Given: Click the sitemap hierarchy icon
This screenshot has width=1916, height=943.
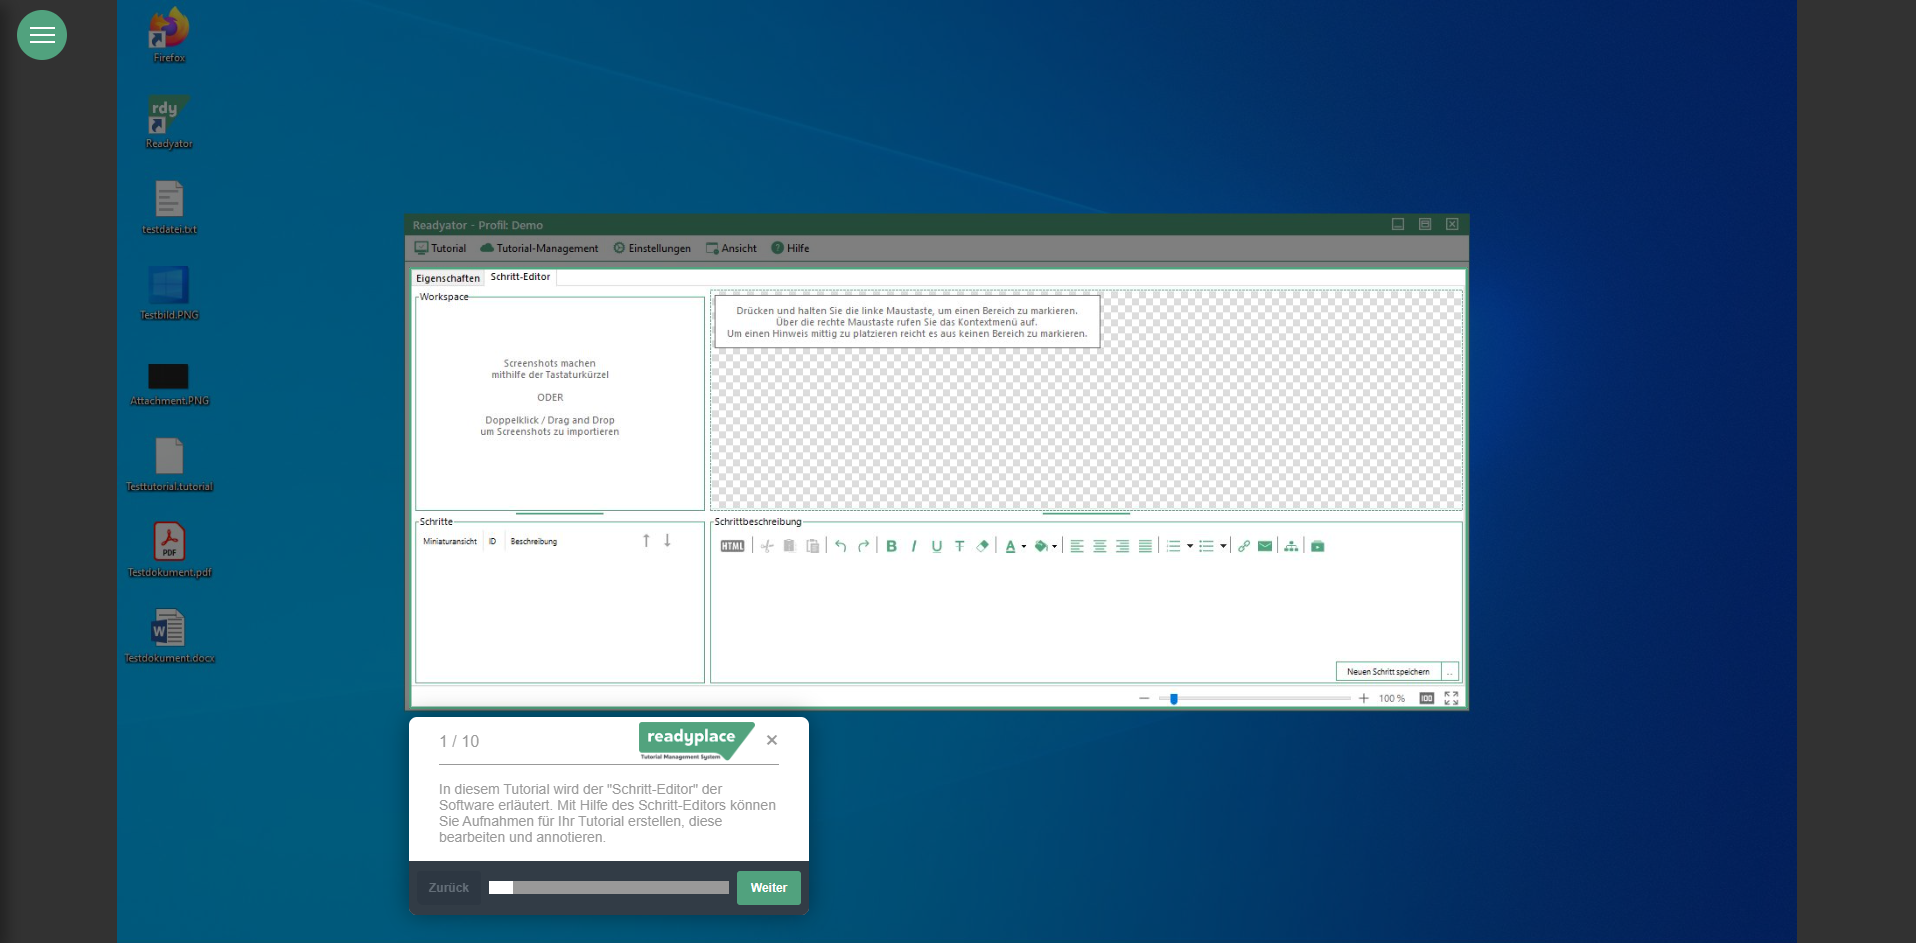Looking at the screenshot, I should [x=1291, y=546].
